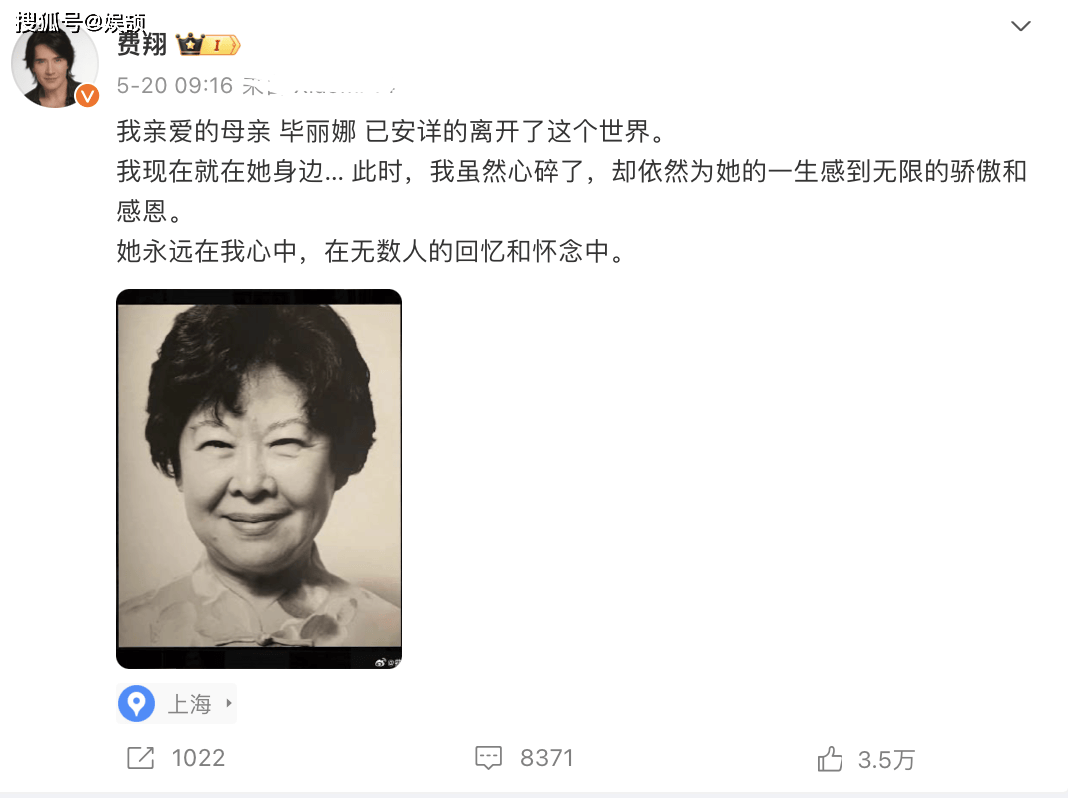Click the post timestamp 5-20 09:16
Screen dimensions: 1068x798
(175, 85)
